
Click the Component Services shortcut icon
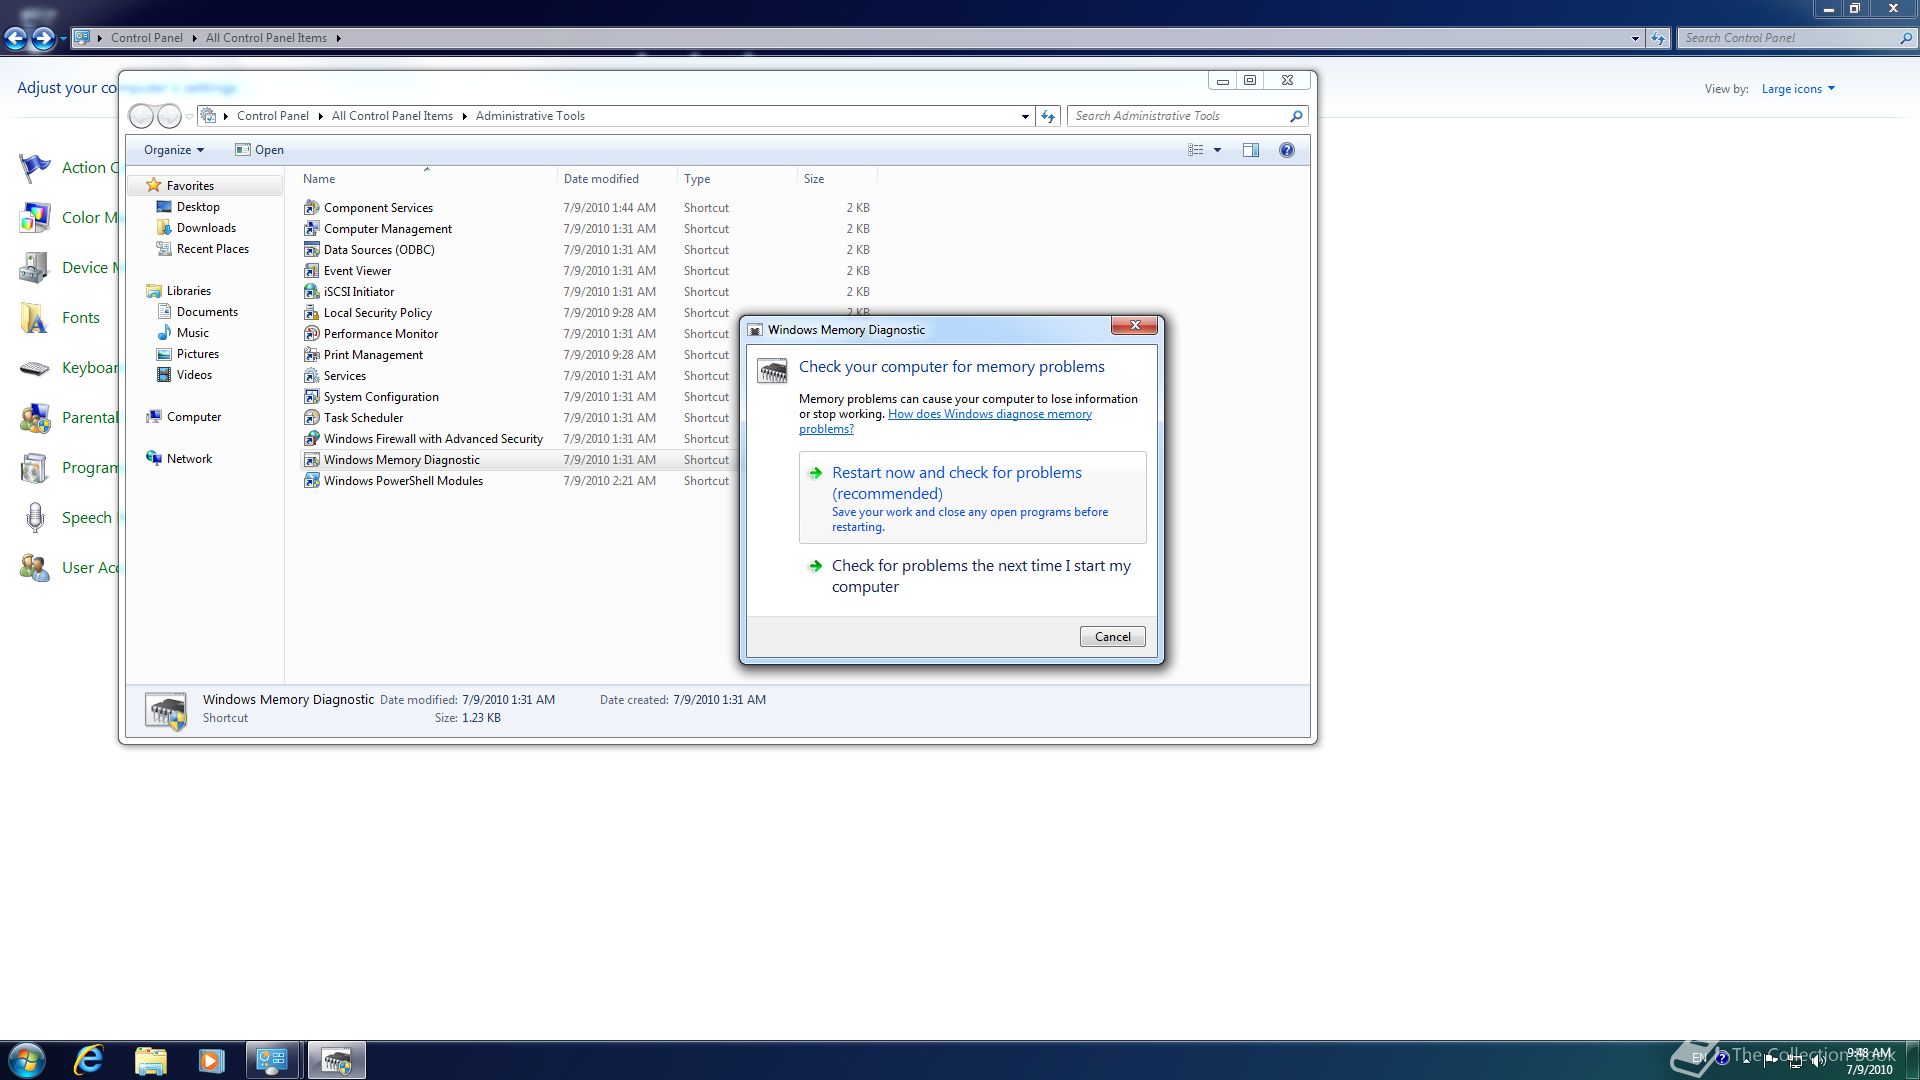(311, 207)
